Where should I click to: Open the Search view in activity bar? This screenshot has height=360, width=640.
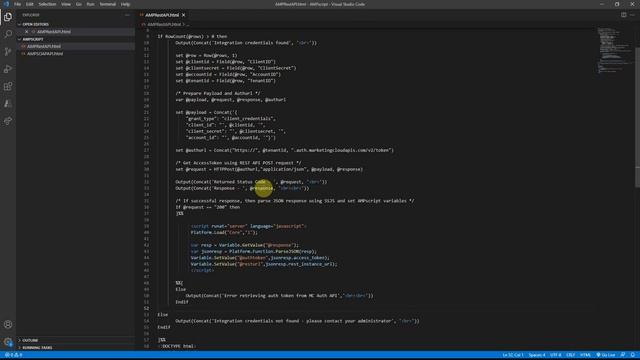[x=8, y=34]
